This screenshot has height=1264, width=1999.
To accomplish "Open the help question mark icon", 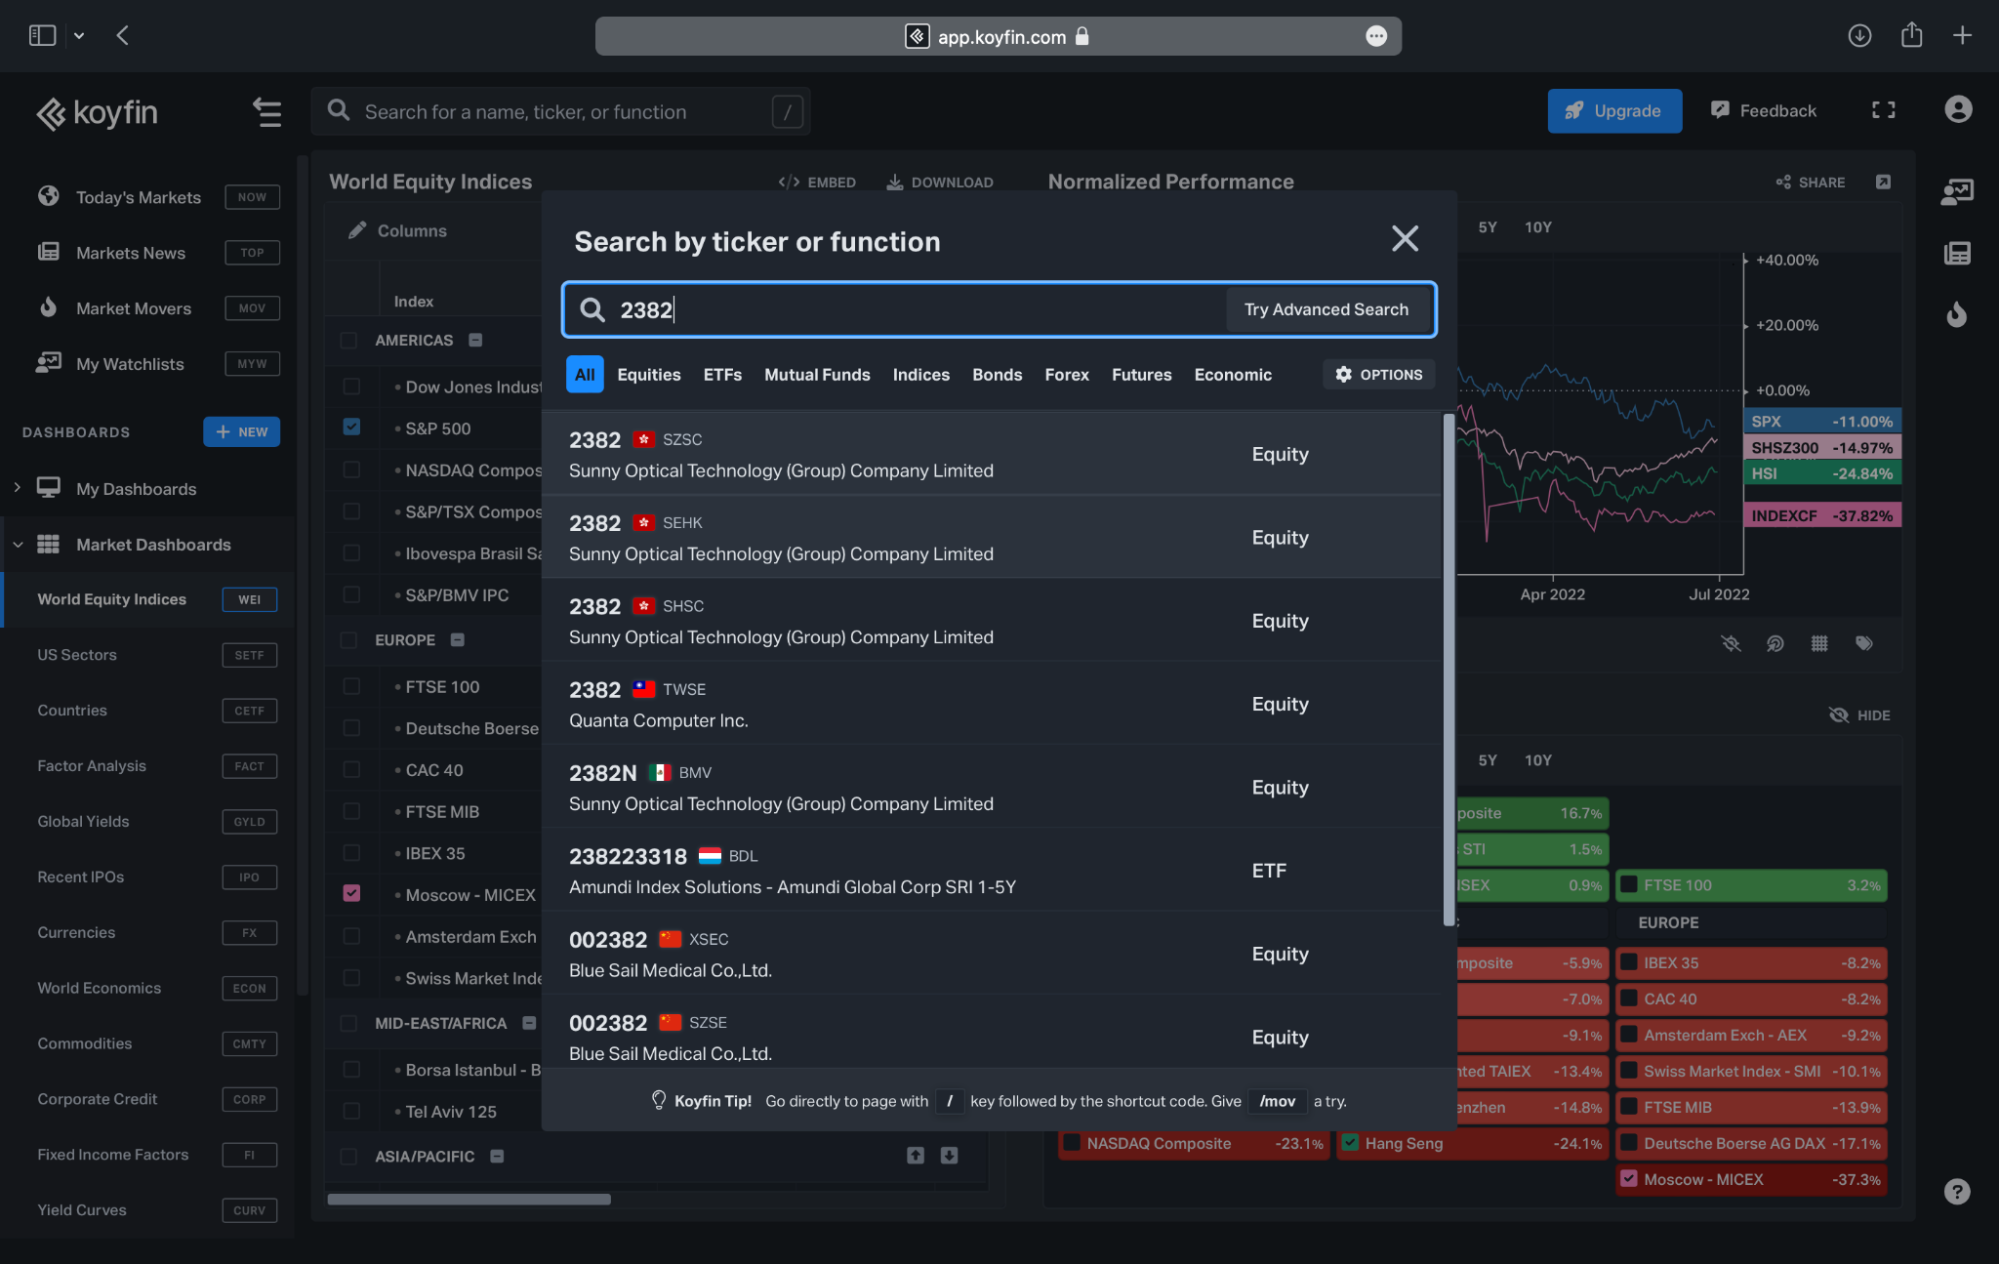I will coord(1957,1191).
